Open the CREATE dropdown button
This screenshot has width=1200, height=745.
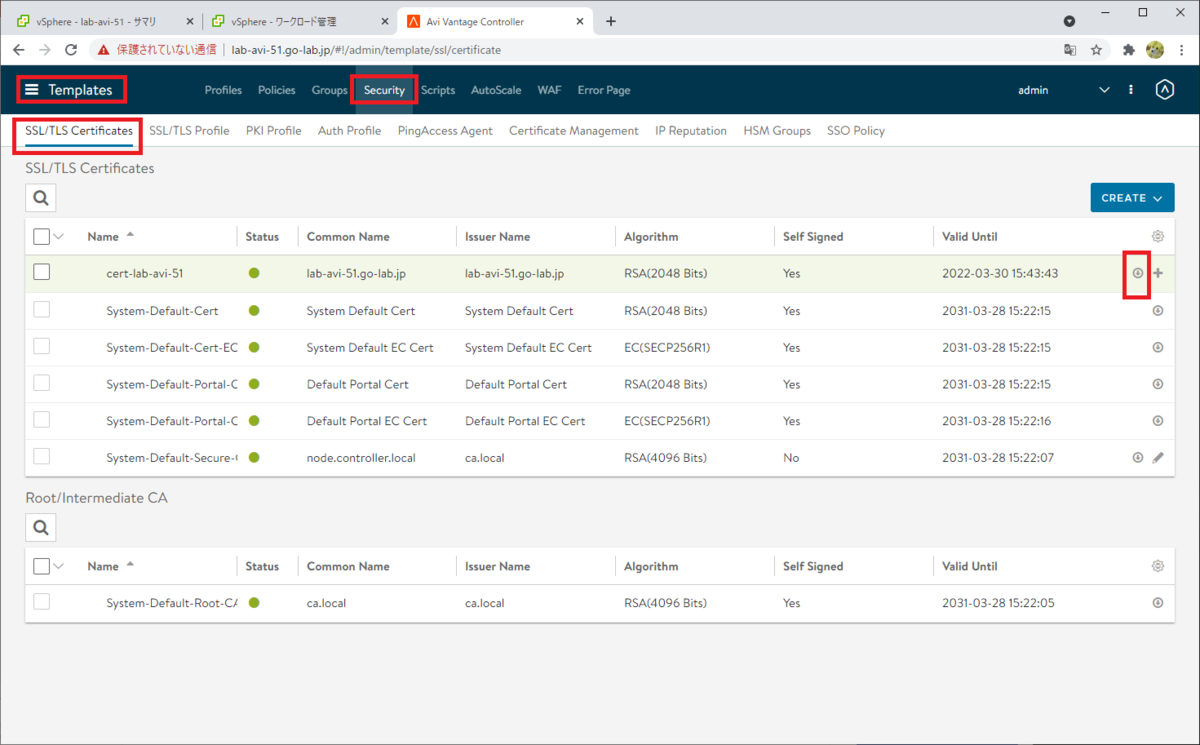[1132, 198]
